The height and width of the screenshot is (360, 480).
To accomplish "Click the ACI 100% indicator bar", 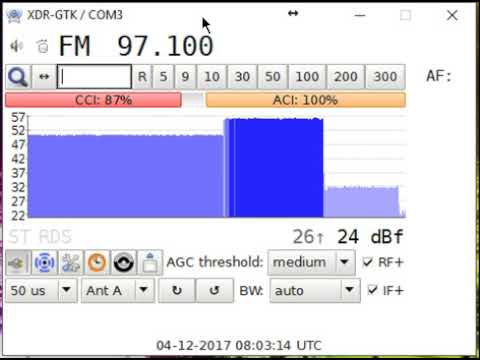I will pos(306,100).
